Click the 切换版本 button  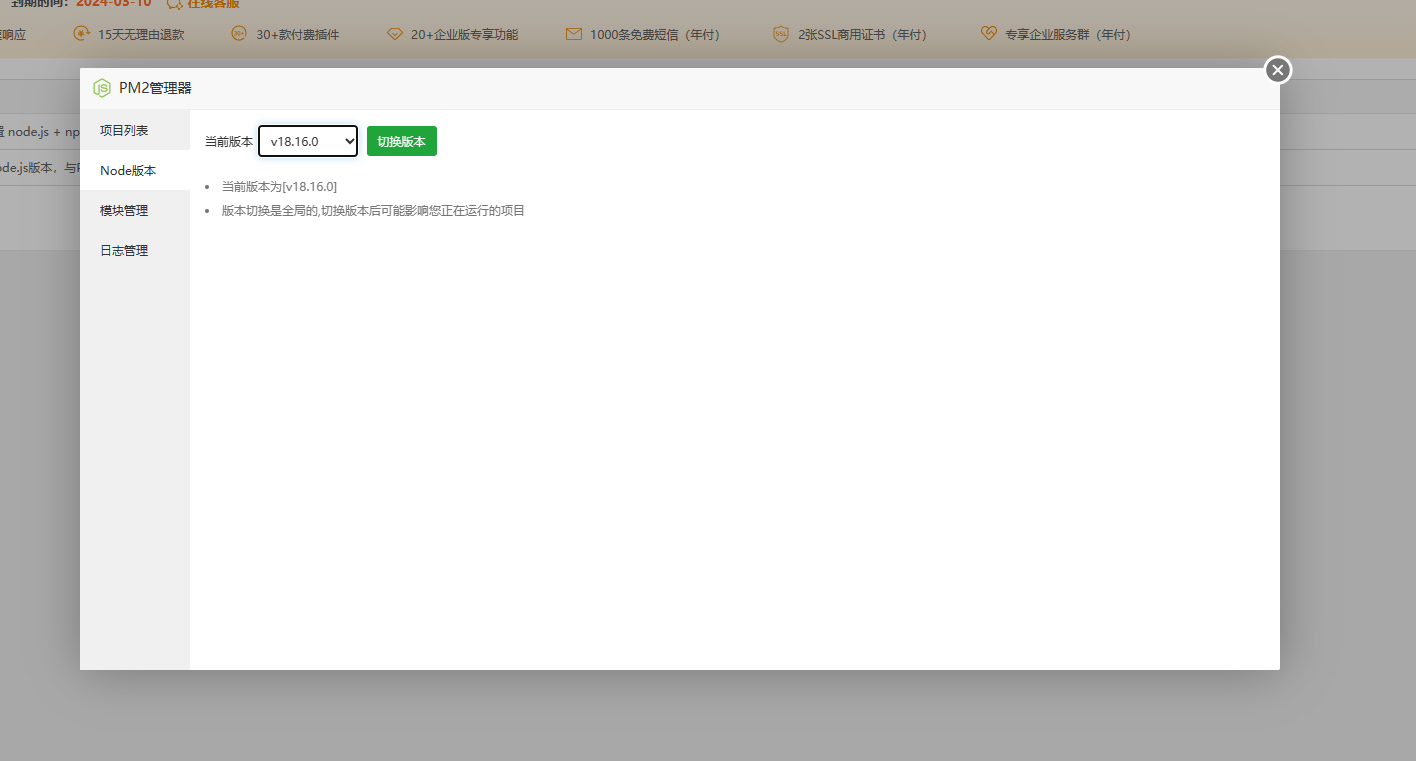[x=402, y=141]
